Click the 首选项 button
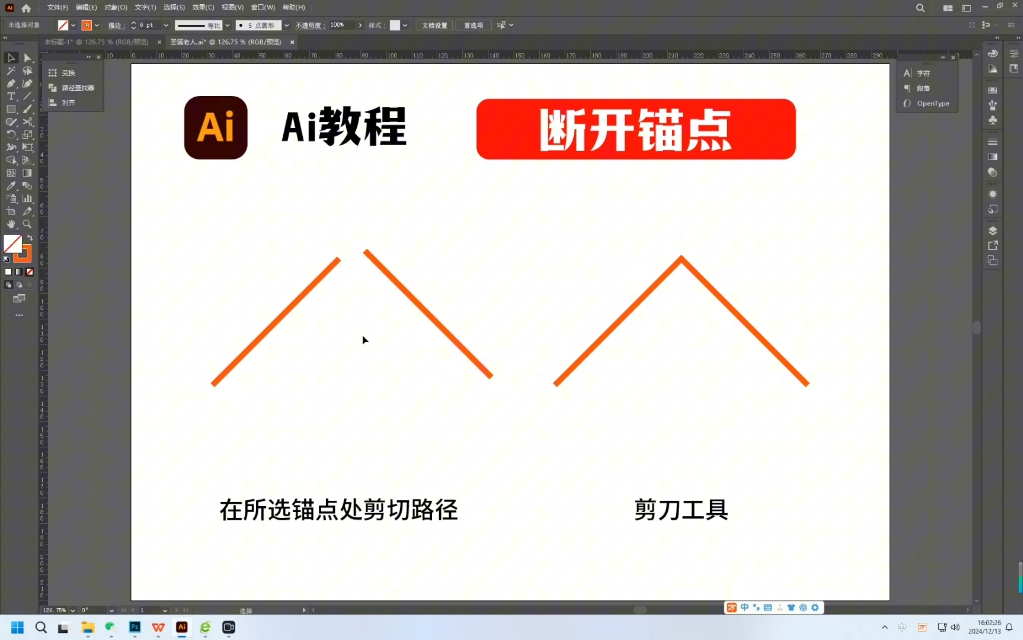The width and height of the screenshot is (1023, 640). click(x=472, y=25)
